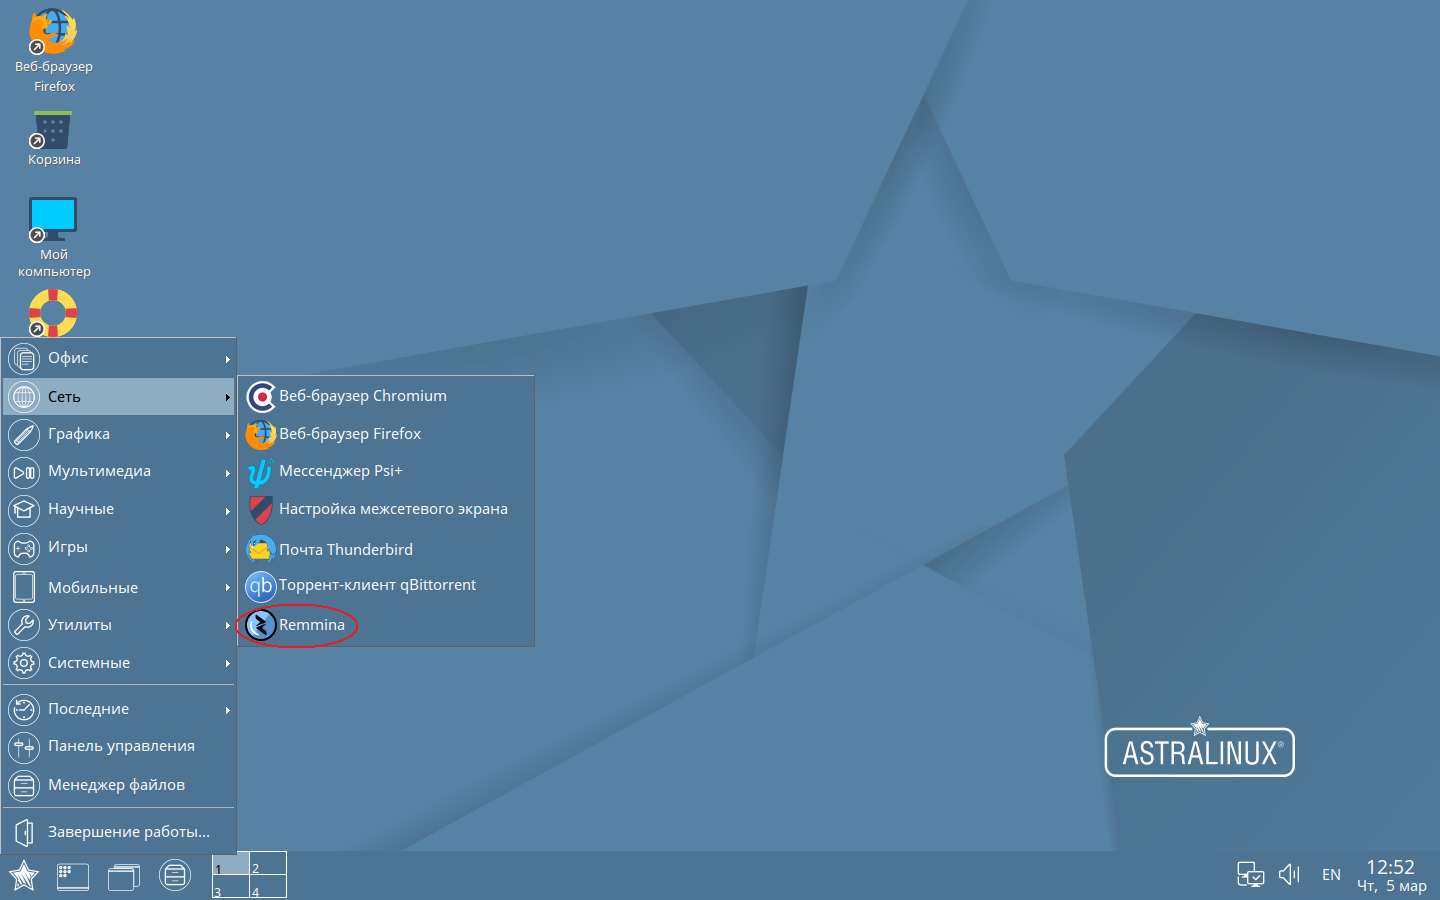
Task: Click the Завершение работы door icon
Action: point(24,832)
